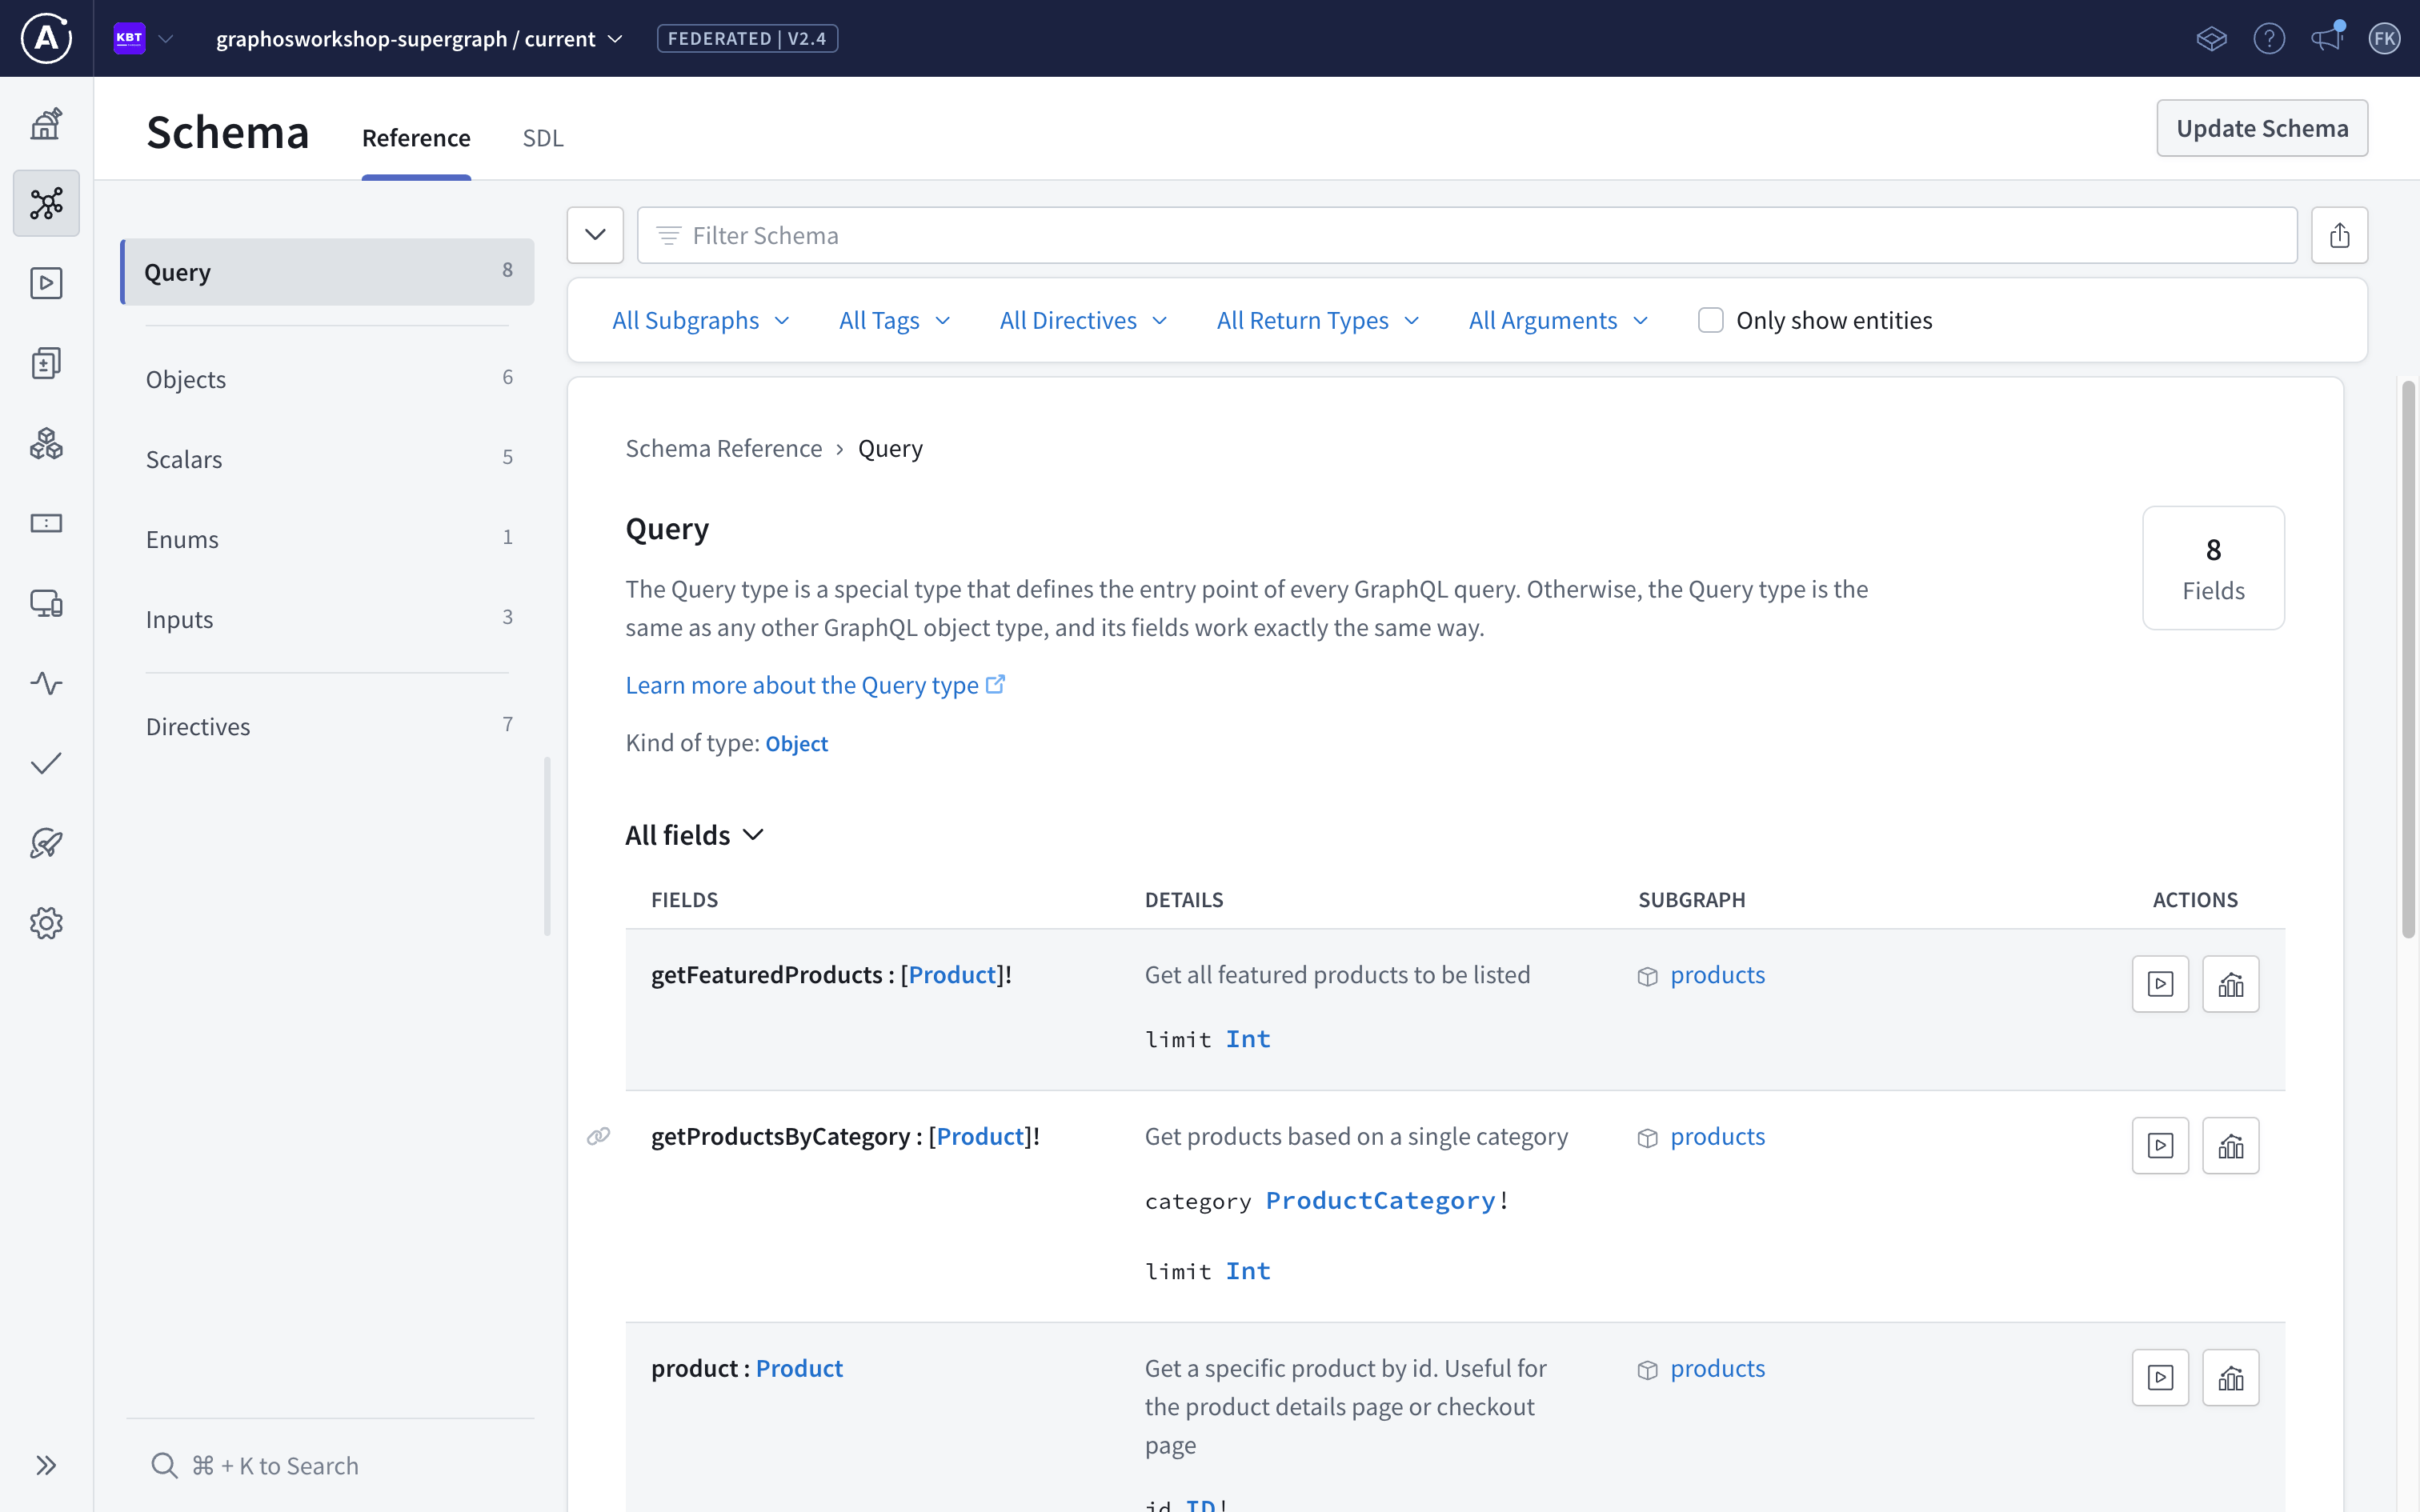Select the Reference tab

tap(416, 138)
